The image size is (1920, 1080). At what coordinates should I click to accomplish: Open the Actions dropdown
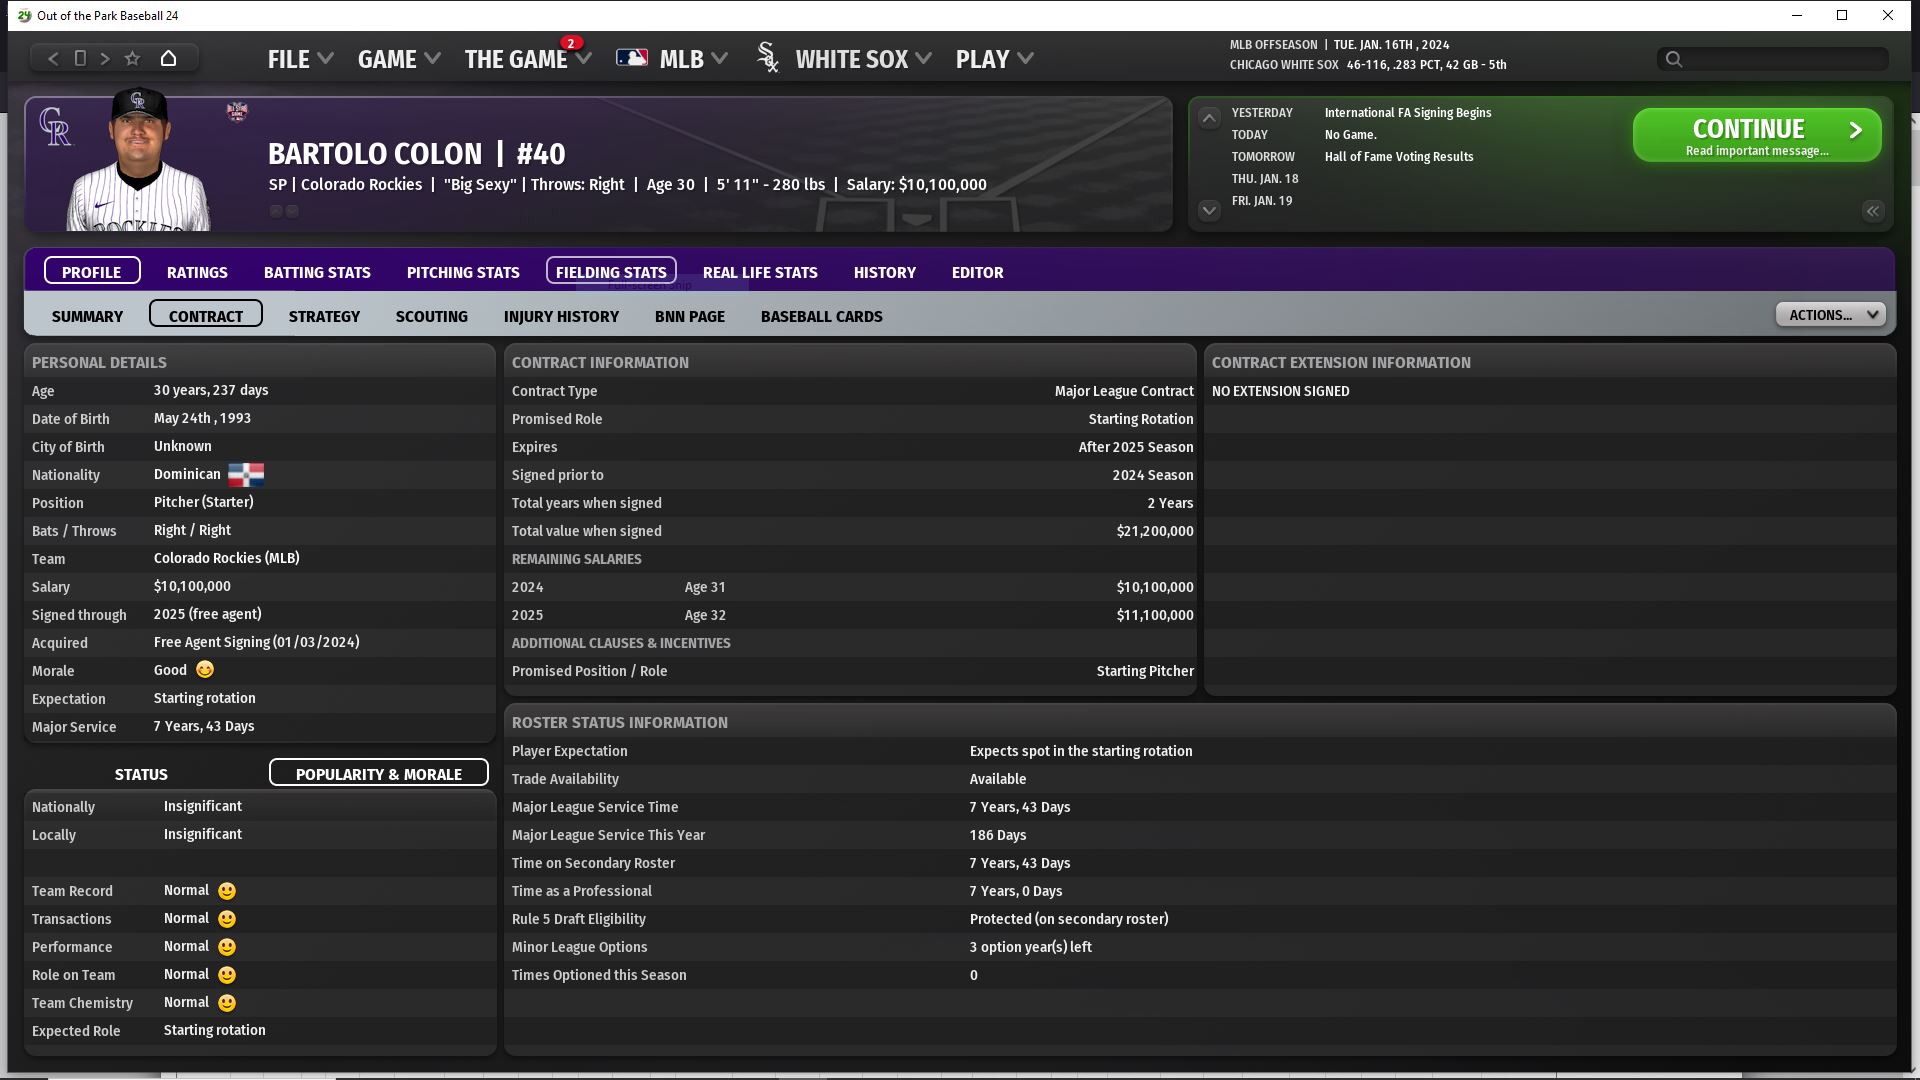coord(1830,315)
